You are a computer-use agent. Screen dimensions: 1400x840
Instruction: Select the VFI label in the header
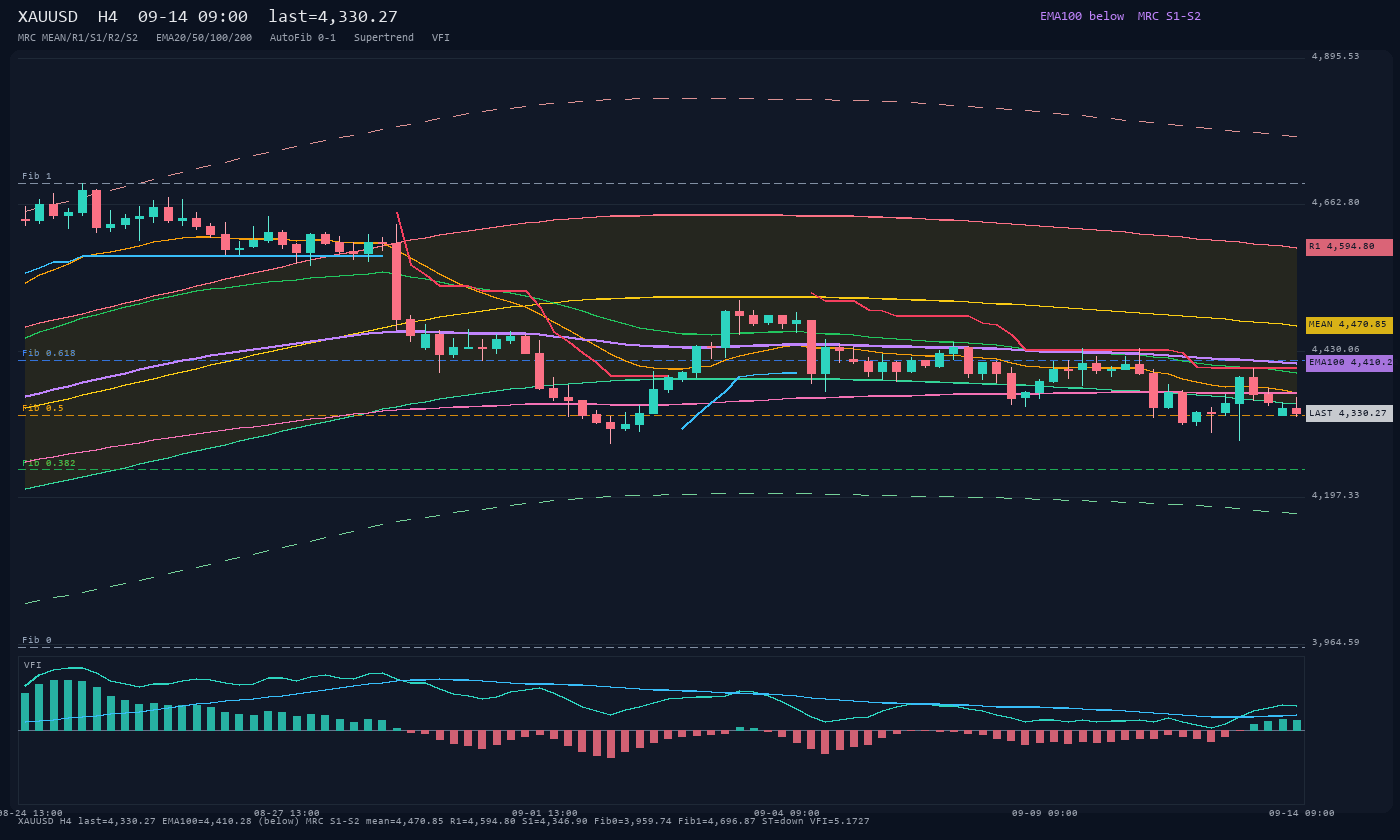[441, 38]
